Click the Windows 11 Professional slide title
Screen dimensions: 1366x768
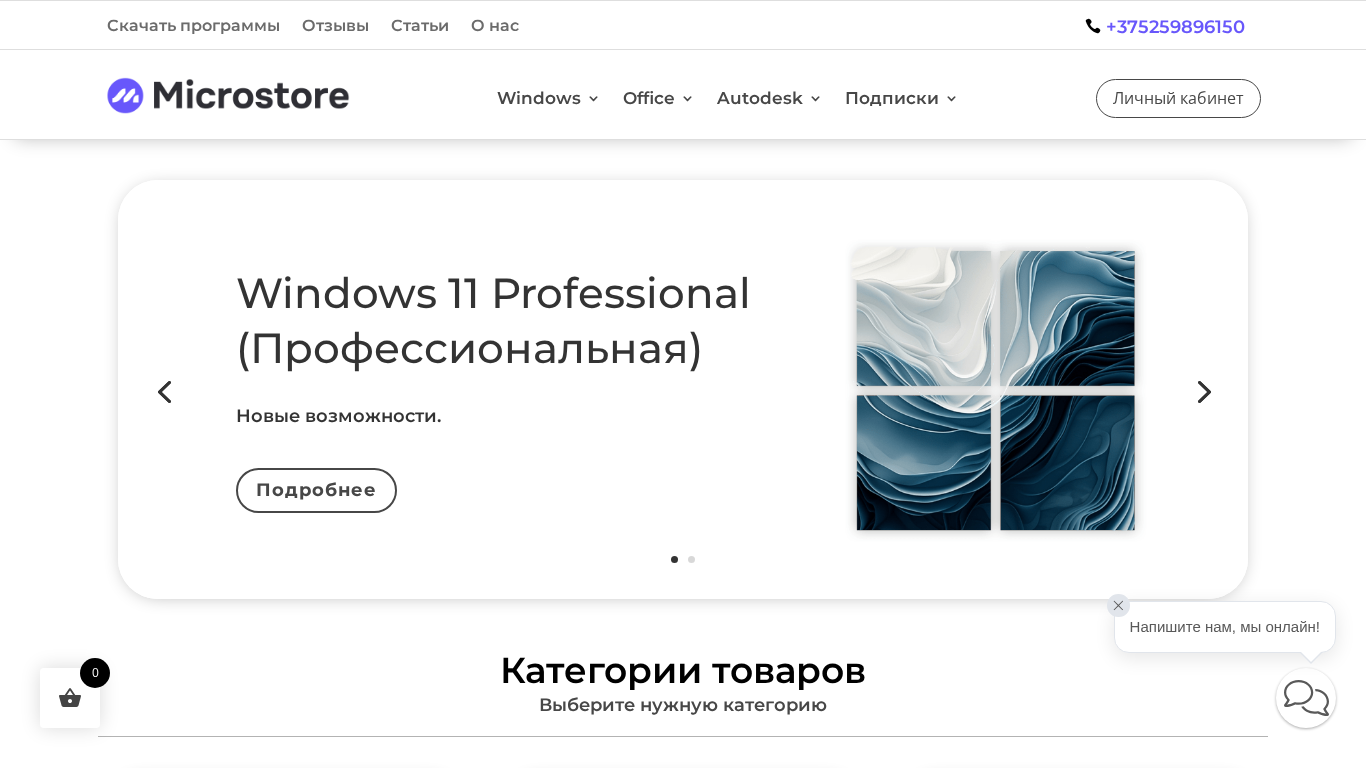[x=493, y=320]
